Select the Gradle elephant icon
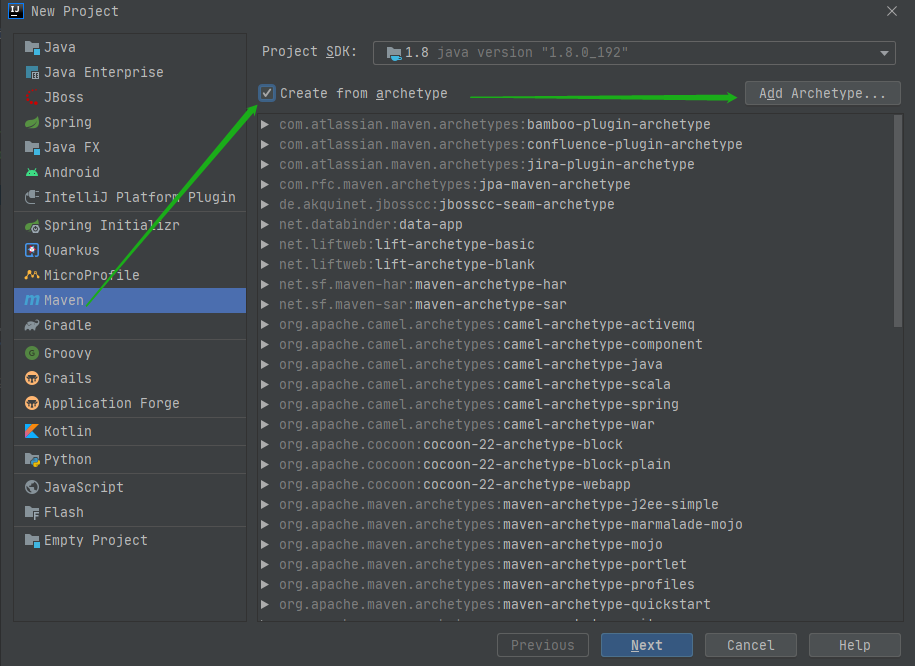The height and width of the screenshot is (666, 915). 32,325
